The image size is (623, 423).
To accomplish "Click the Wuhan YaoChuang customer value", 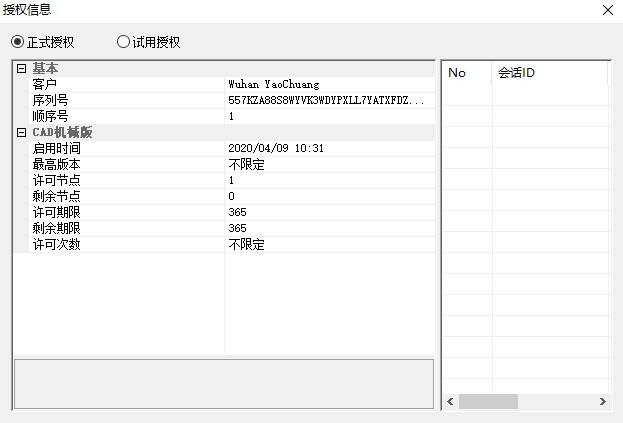I will (x=274, y=84).
